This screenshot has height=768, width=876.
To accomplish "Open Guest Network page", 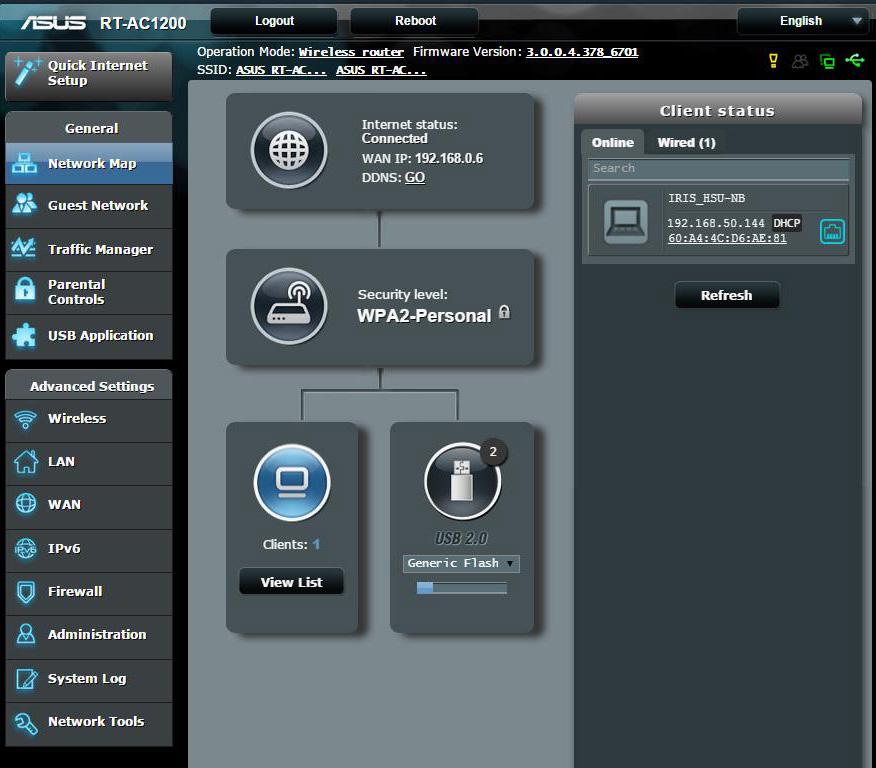I will tap(89, 206).
